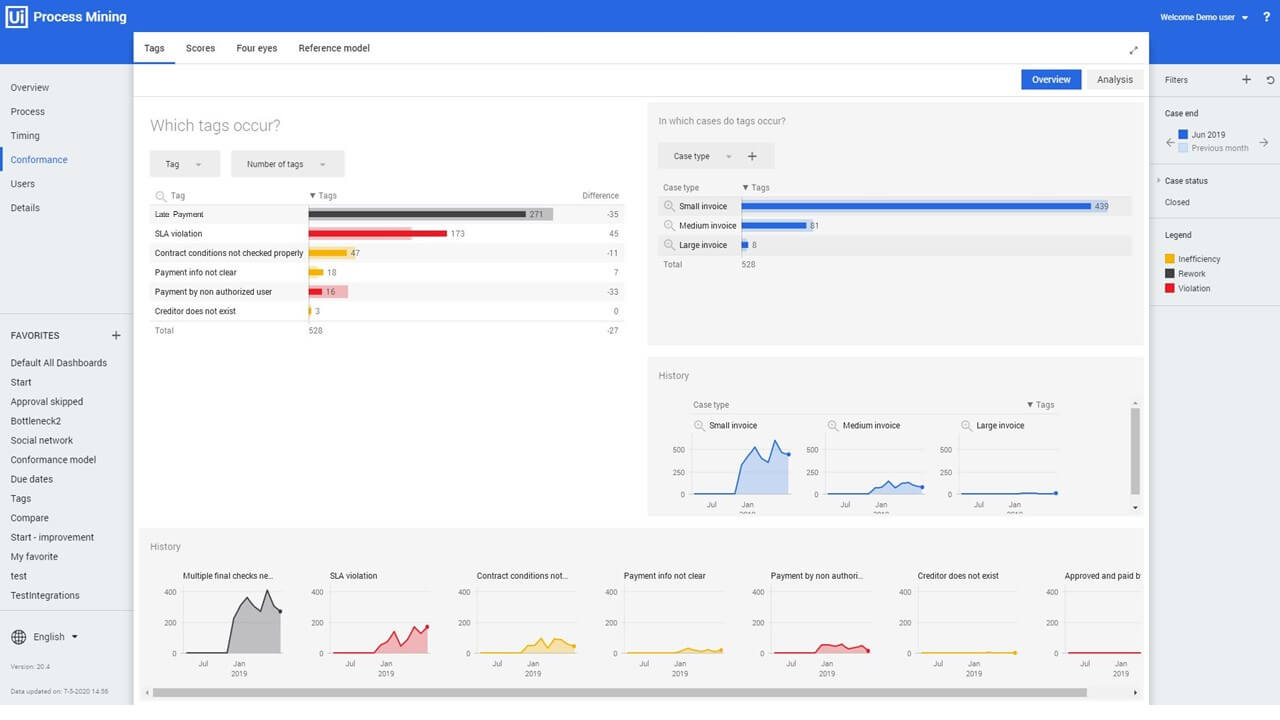
Task: Add a new filter with plus icon
Action: point(1246,80)
